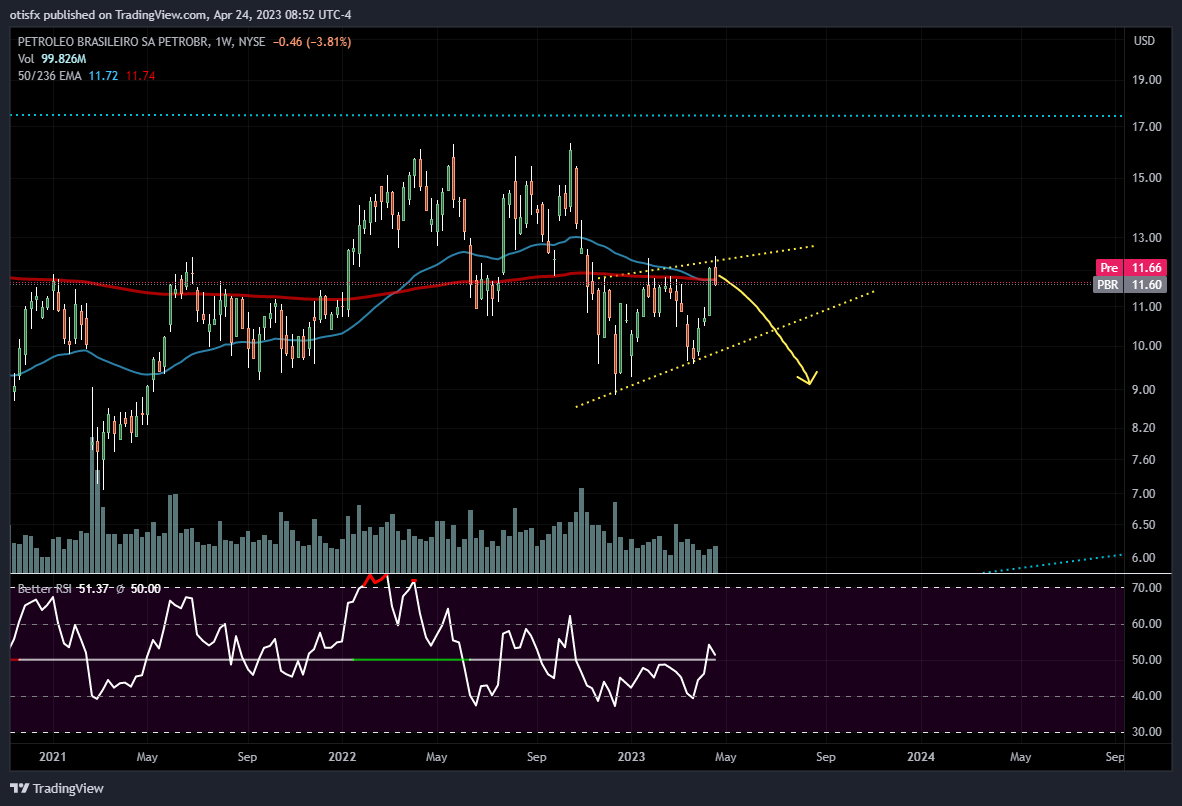Click the USD currency label on price axis
Screen dimensions: 1182x806
[x=1144, y=41]
